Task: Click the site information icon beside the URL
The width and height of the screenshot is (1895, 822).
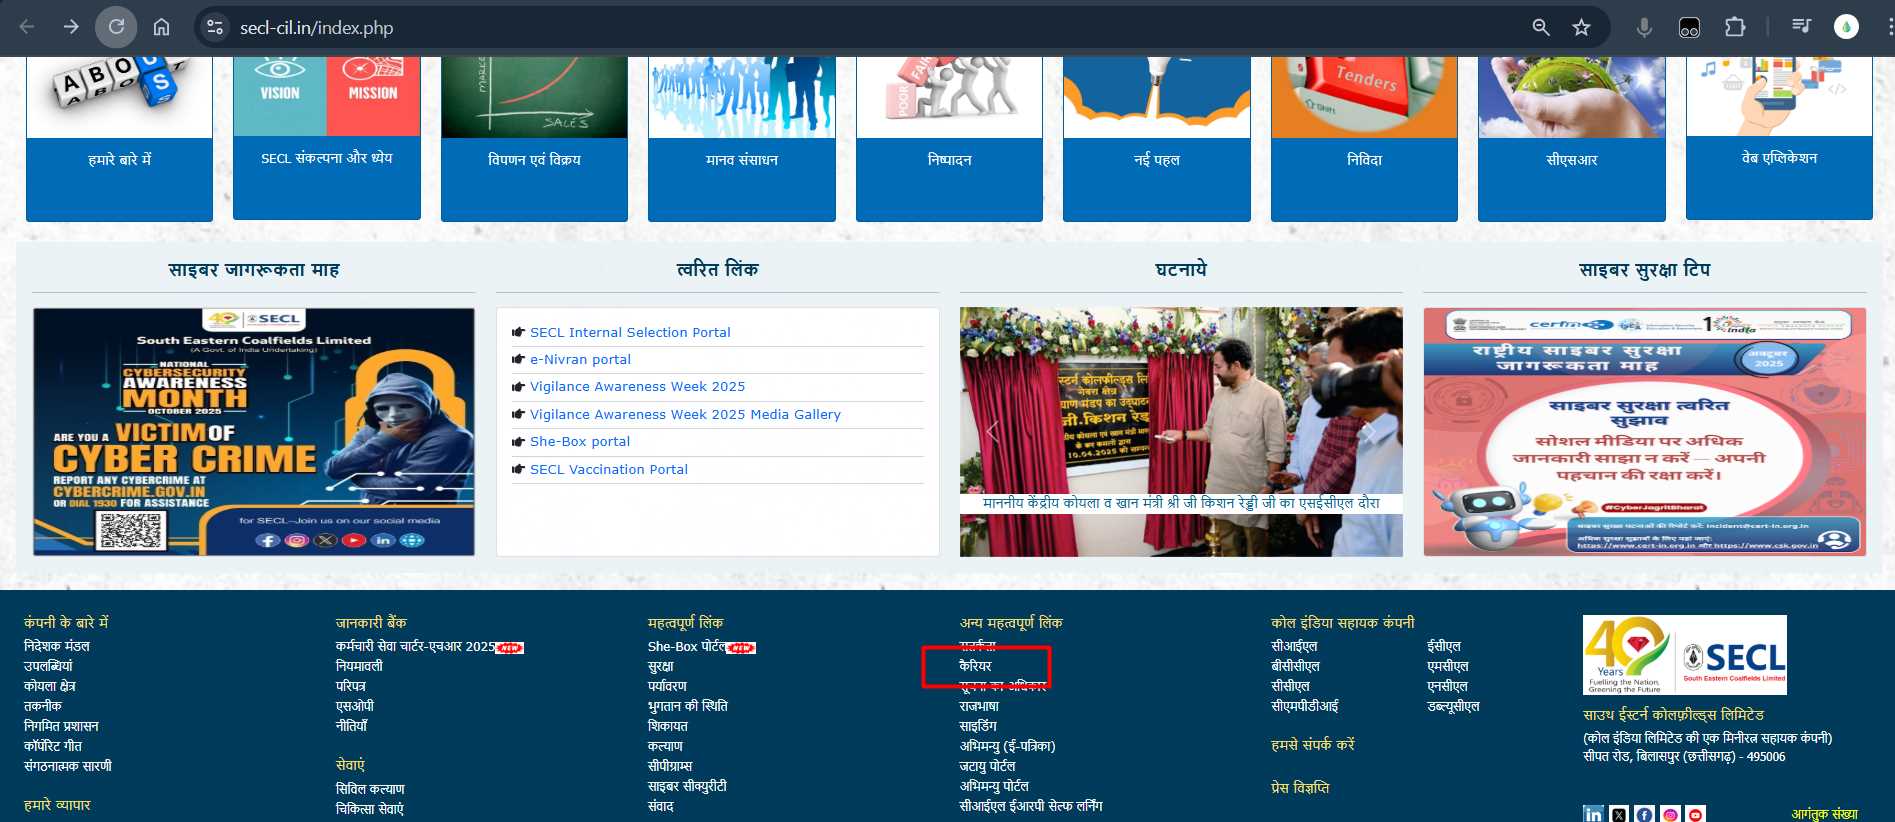Action: tap(215, 27)
